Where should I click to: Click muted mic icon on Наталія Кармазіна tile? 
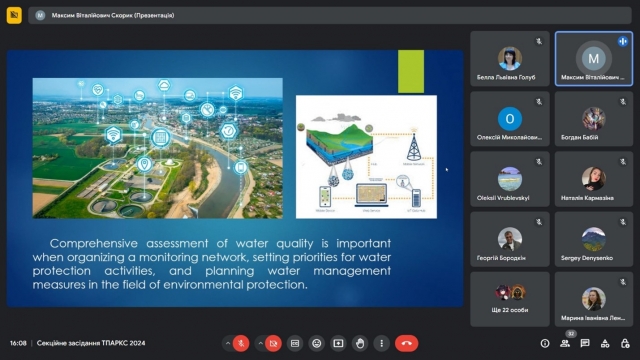623,162
